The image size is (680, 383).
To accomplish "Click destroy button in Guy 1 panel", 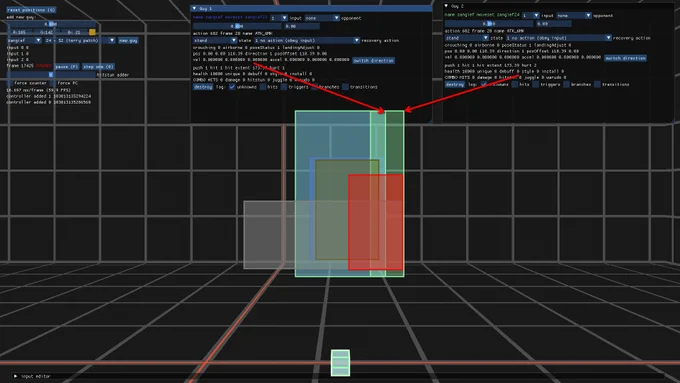I will [203, 87].
